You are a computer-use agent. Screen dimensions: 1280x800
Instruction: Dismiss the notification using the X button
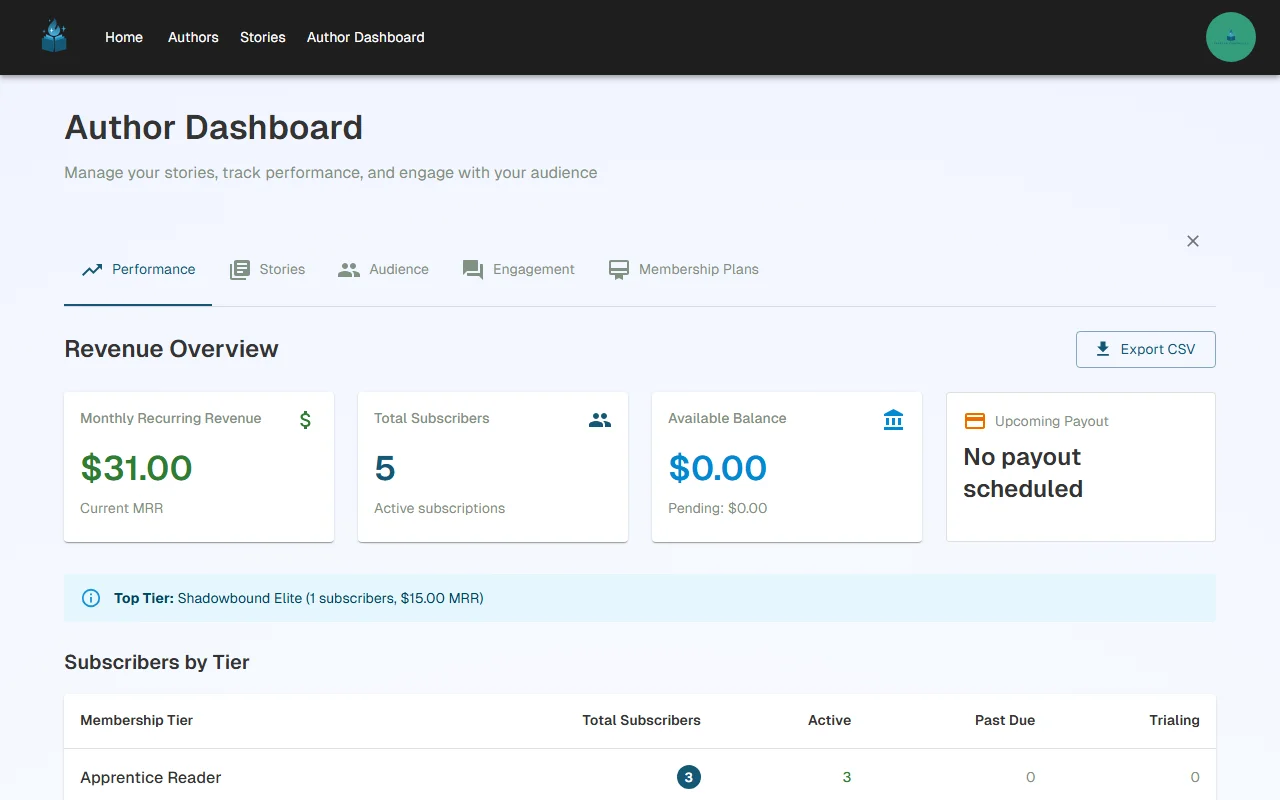1192,241
